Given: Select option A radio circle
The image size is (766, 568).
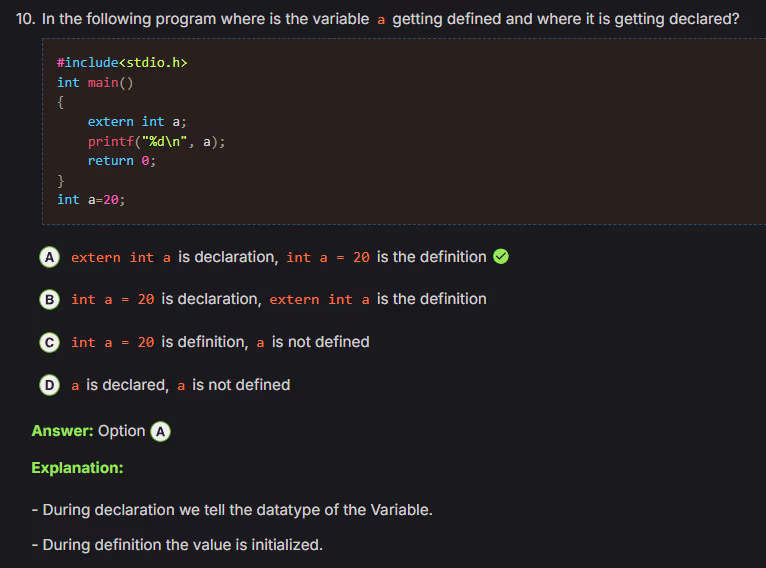Looking at the screenshot, I should tap(48, 257).
